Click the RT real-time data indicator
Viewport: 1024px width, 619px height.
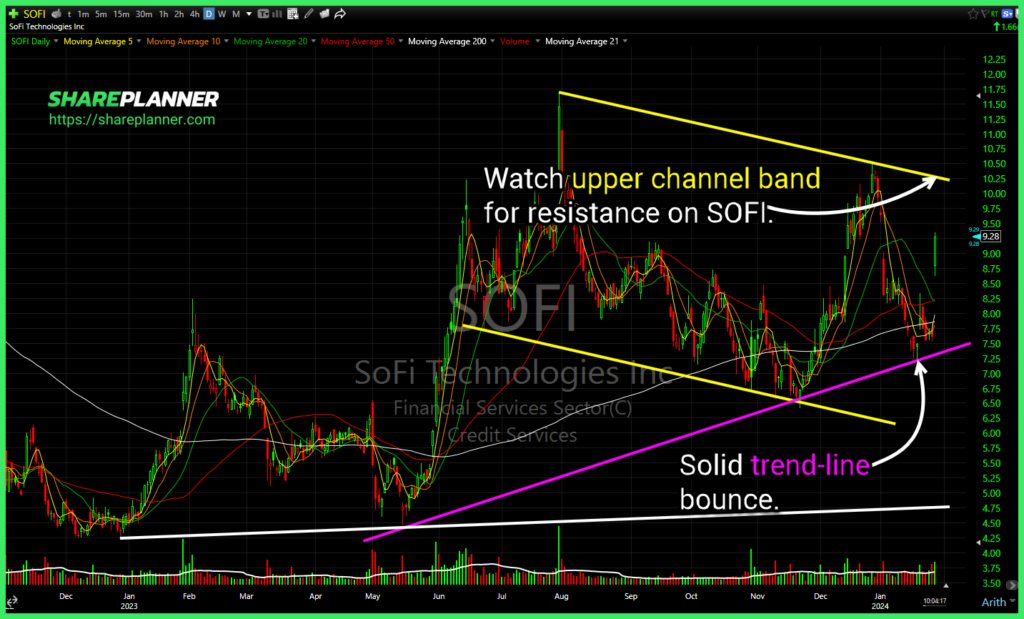pyautogui.click(x=994, y=13)
